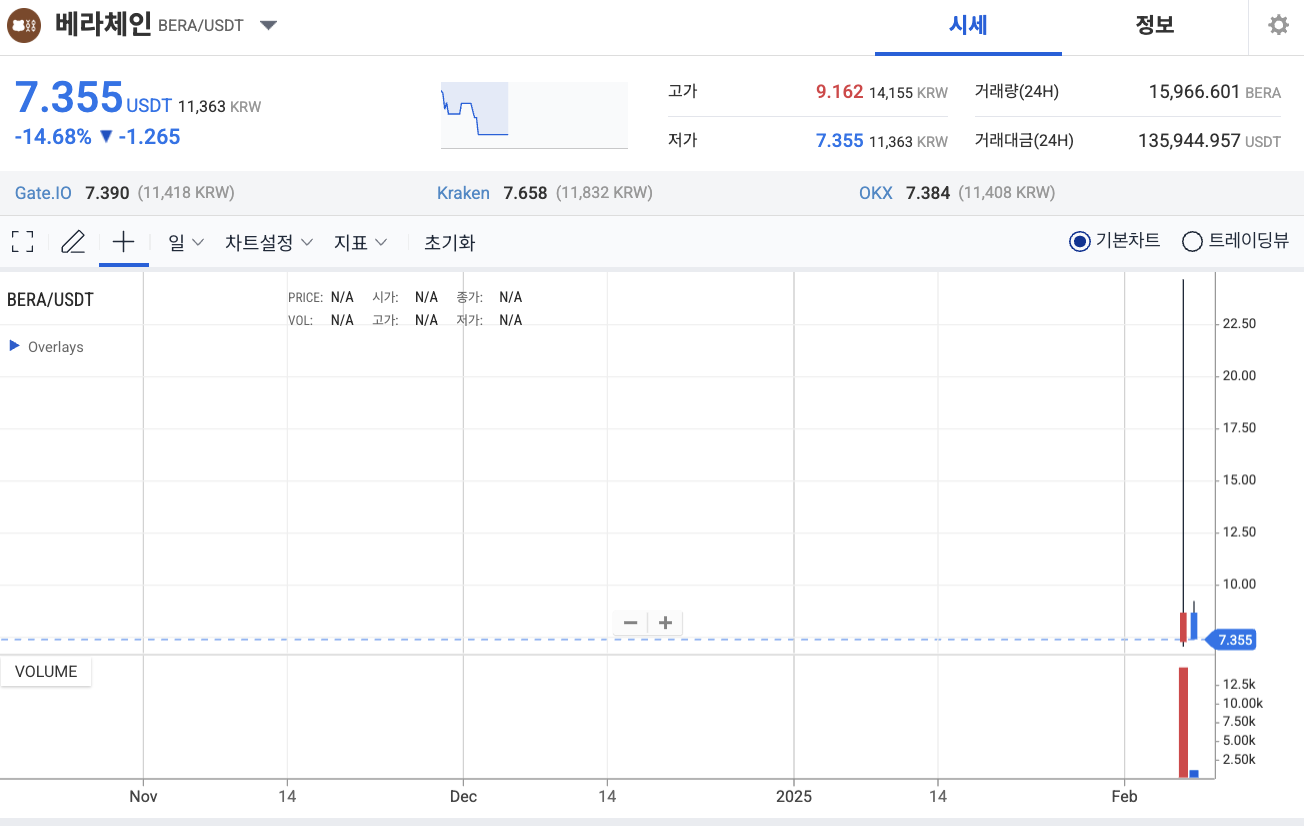The image size is (1304, 826).
Task: Select the 트레이딩뷰 radio button
Action: coord(1192,241)
